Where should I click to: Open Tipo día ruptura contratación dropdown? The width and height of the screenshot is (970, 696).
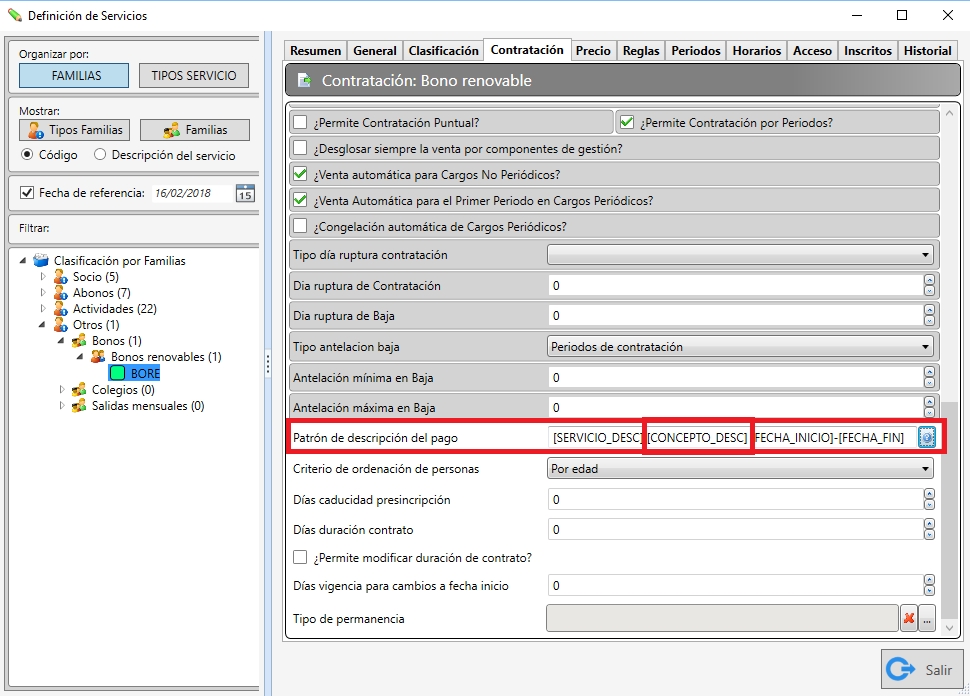coord(740,255)
